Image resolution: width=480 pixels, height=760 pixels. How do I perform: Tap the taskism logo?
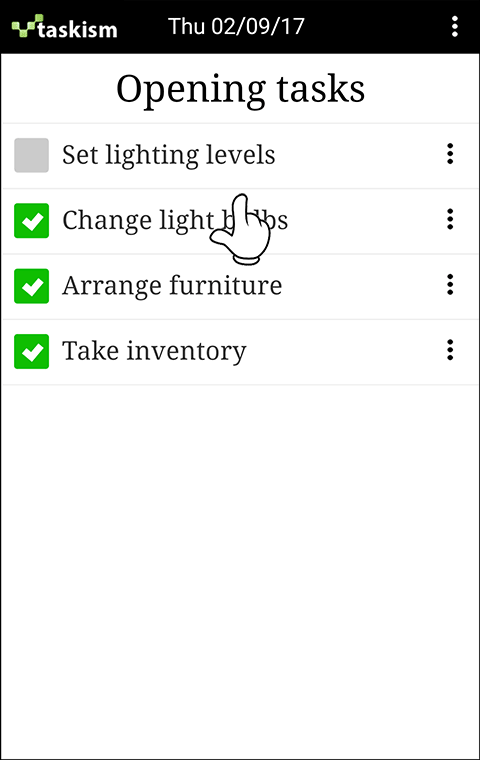click(64, 27)
